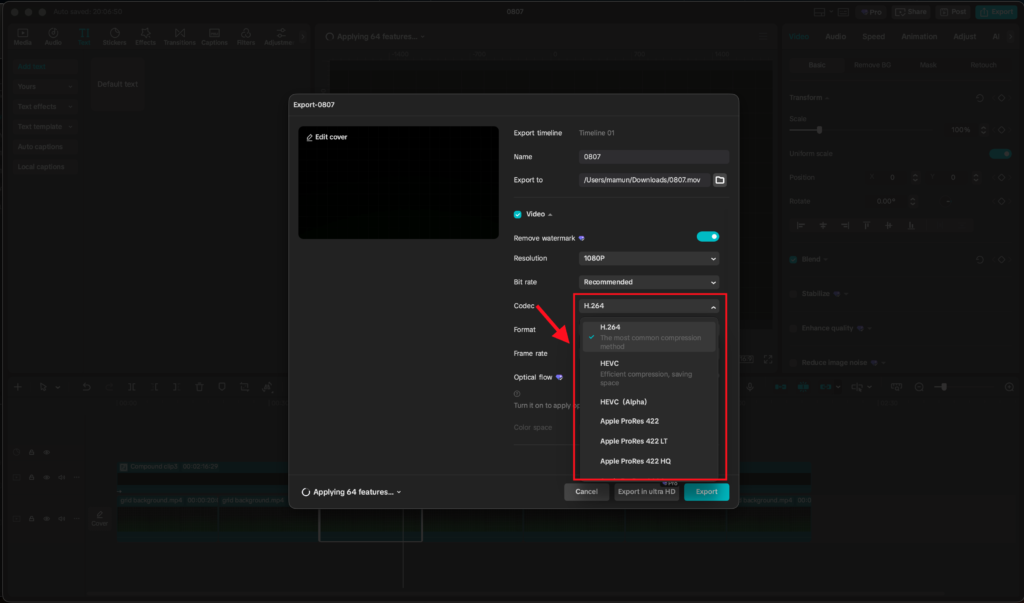Screen dimensions: 1024x603
Task: Switch to Speed tab in inspector
Action: pyautogui.click(x=873, y=37)
